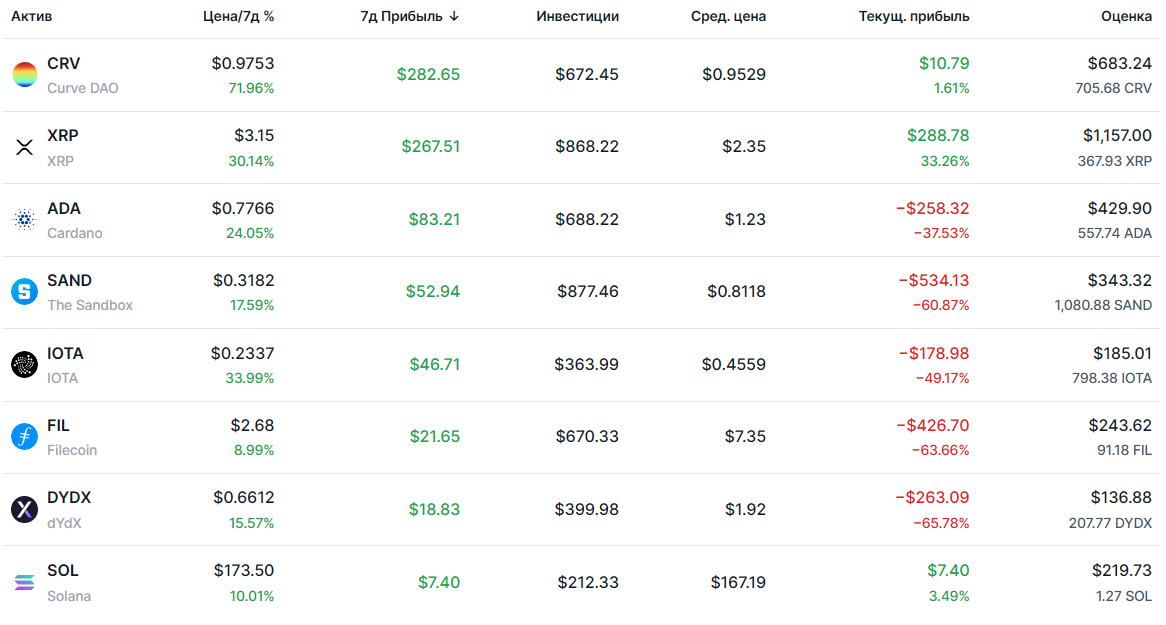Click the Curve DAO rainbow coin icon

pos(24,75)
